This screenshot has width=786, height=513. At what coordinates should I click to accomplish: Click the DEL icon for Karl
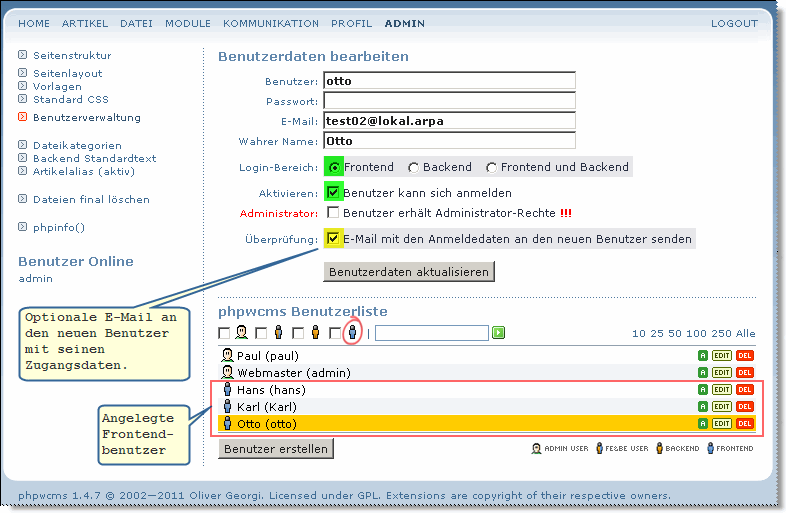[744, 407]
